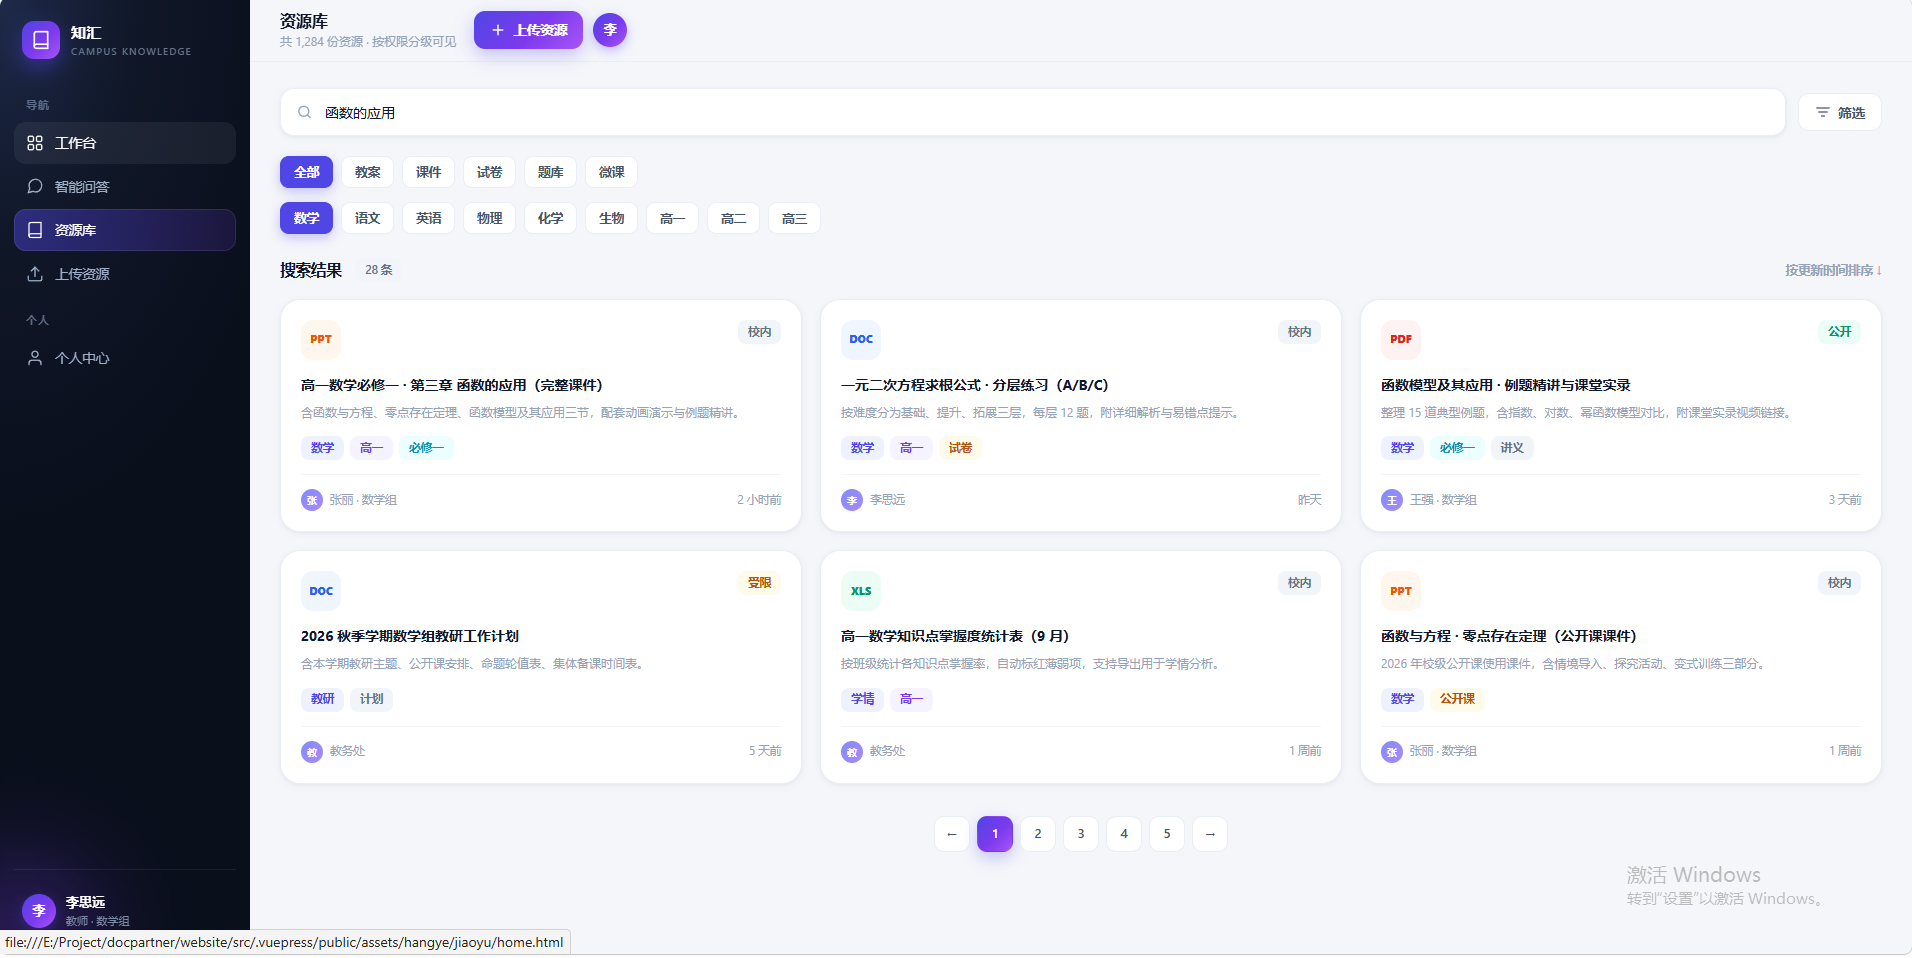Toggle the 全部 type filter chip
The width and height of the screenshot is (1912, 958).
306,172
